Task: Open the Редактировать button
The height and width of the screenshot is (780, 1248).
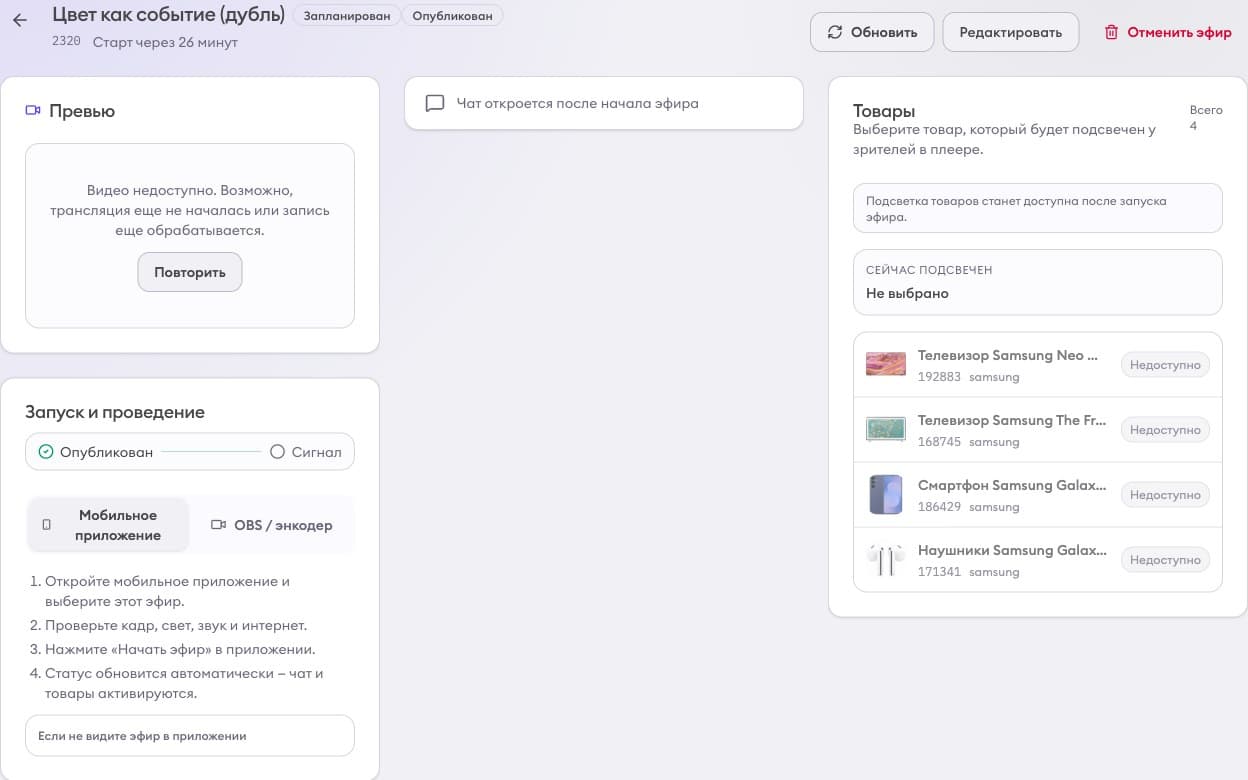Action: pyautogui.click(x=1010, y=32)
